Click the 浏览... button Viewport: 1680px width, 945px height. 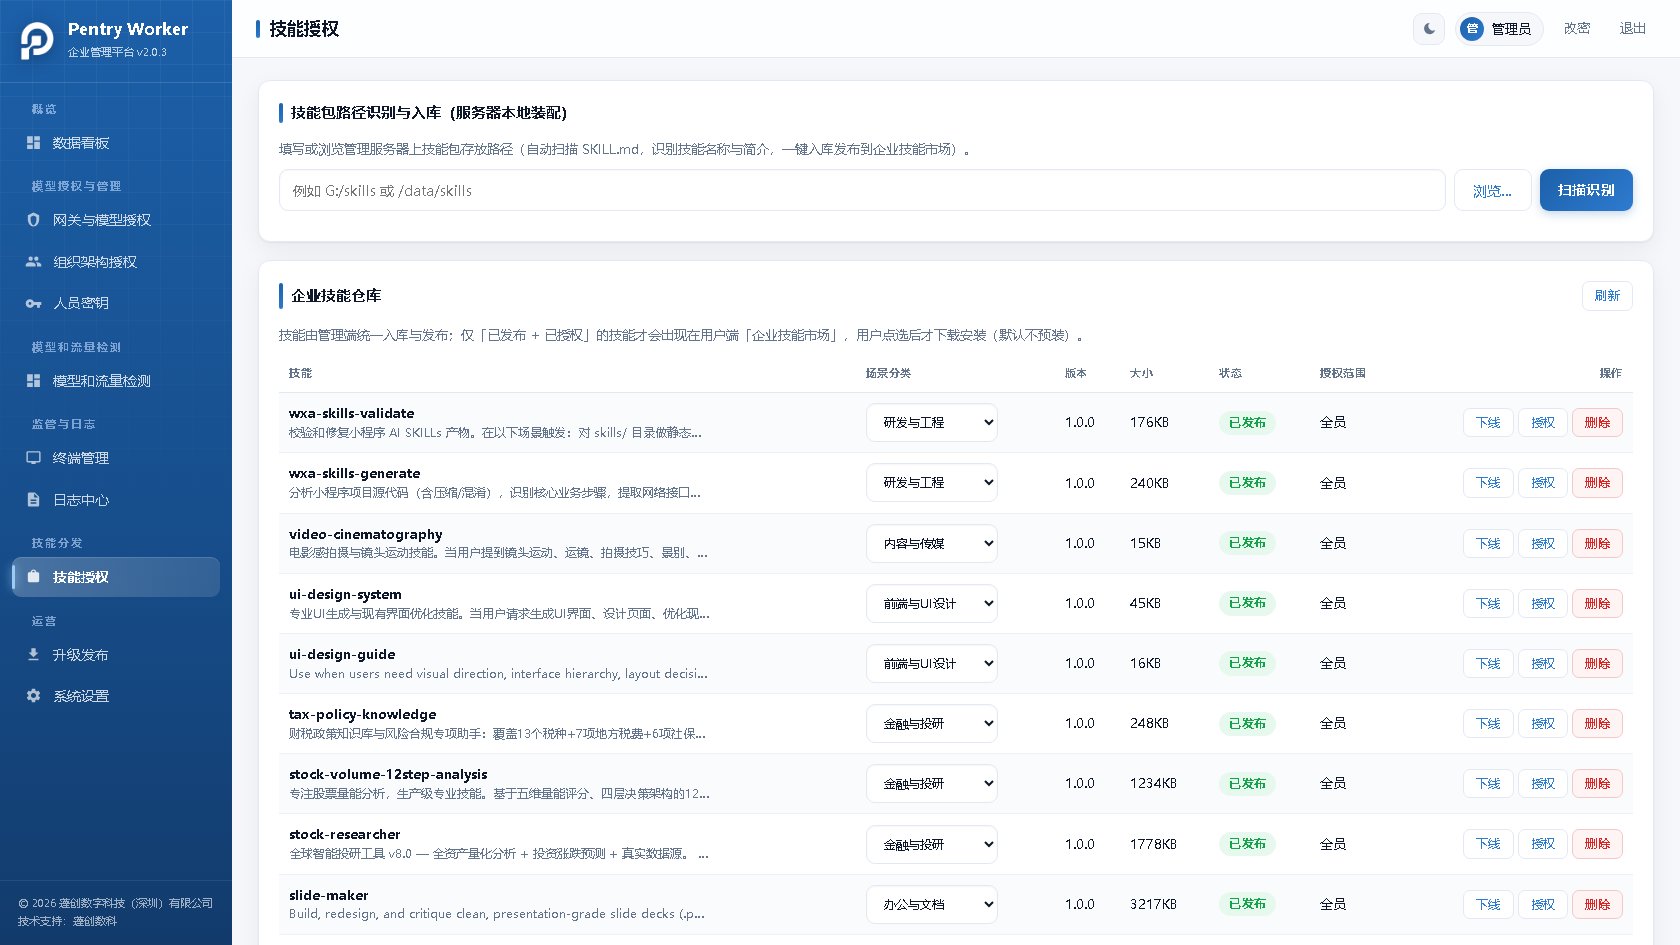1492,190
